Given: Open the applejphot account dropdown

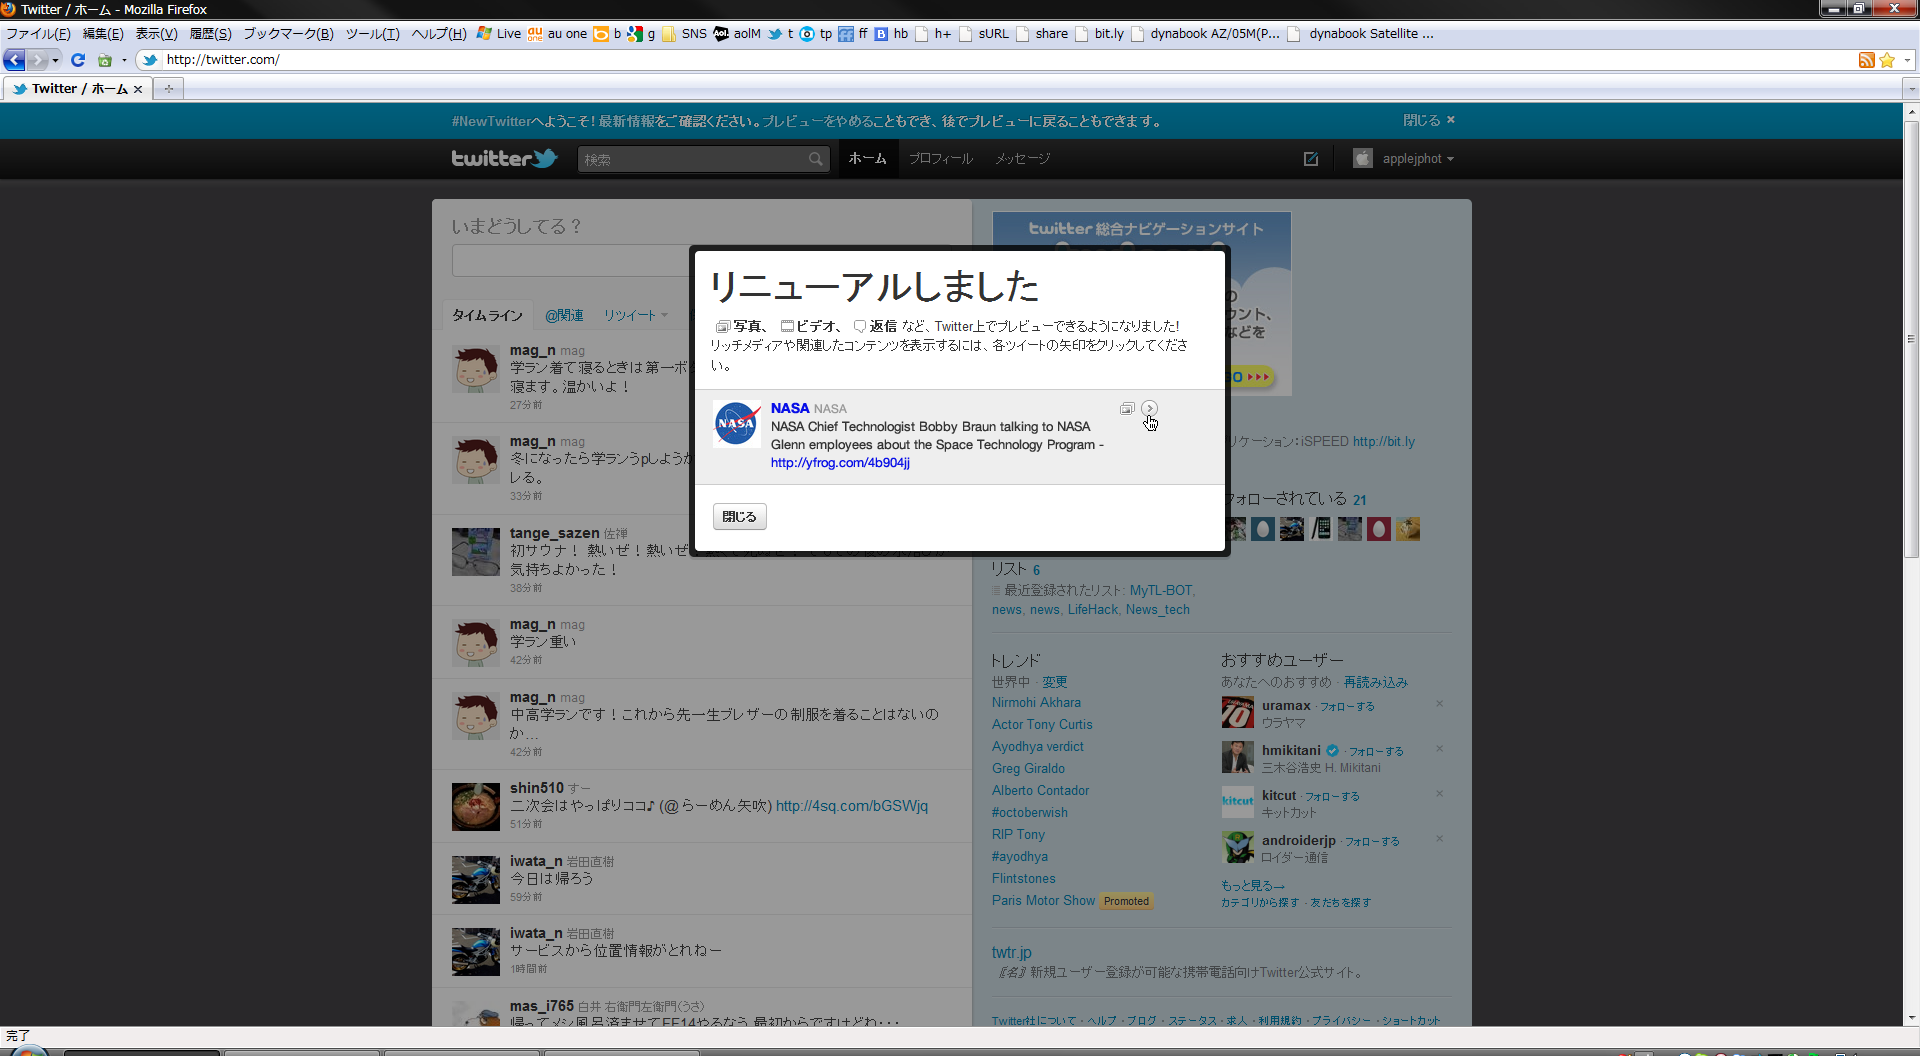Looking at the screenshot, I should click(1404, 159).
